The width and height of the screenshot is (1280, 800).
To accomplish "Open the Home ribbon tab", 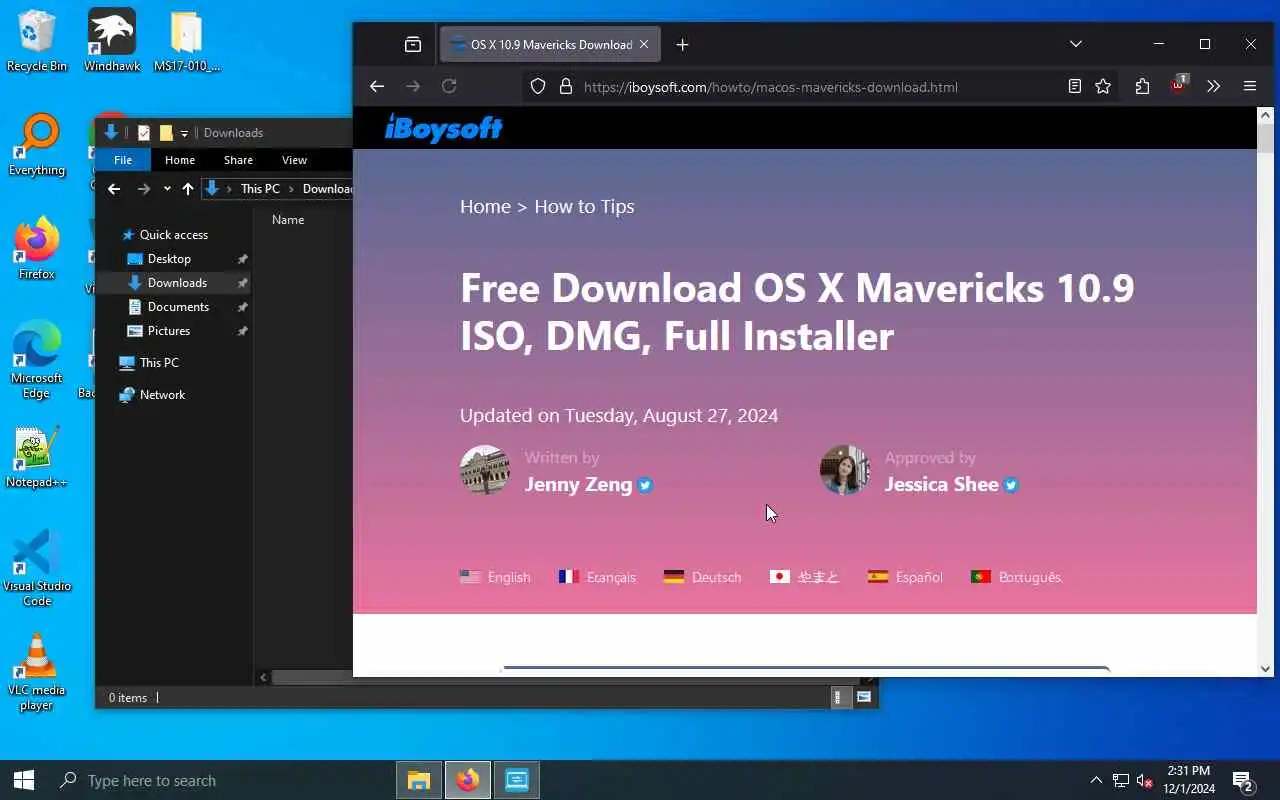I will (180, 160).
